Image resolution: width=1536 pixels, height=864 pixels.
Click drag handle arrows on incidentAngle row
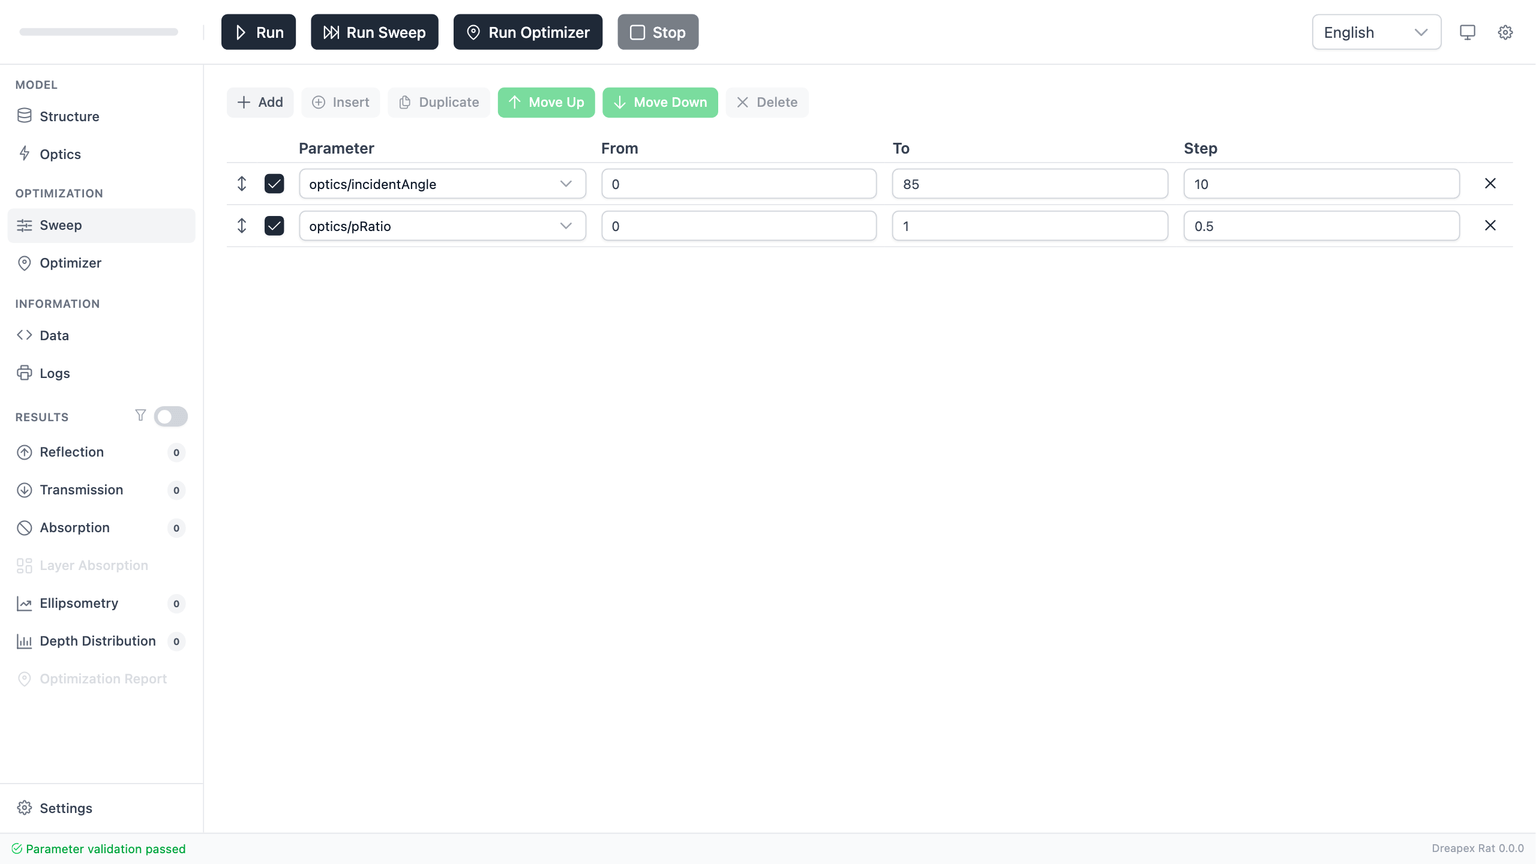tap(242, 184)
